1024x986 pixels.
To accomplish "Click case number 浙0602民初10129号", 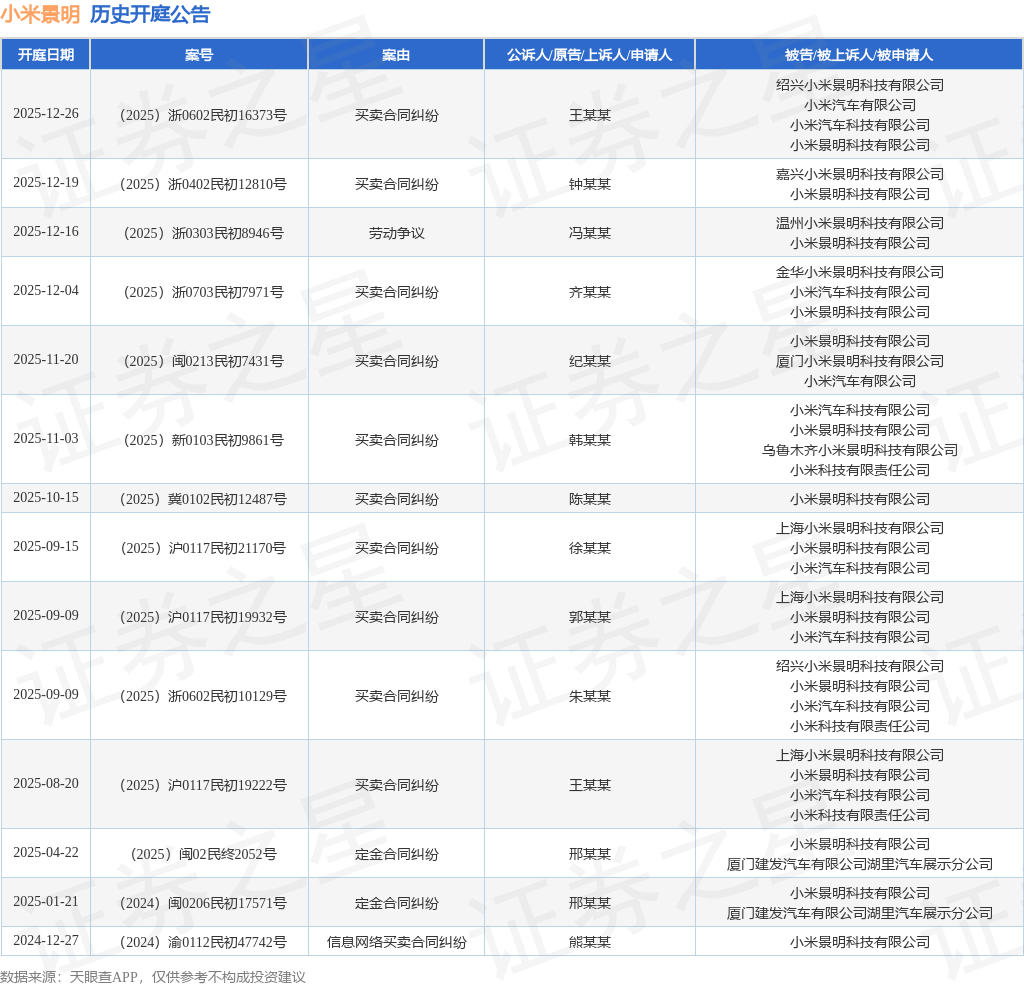I will click(x=203, y=697).
